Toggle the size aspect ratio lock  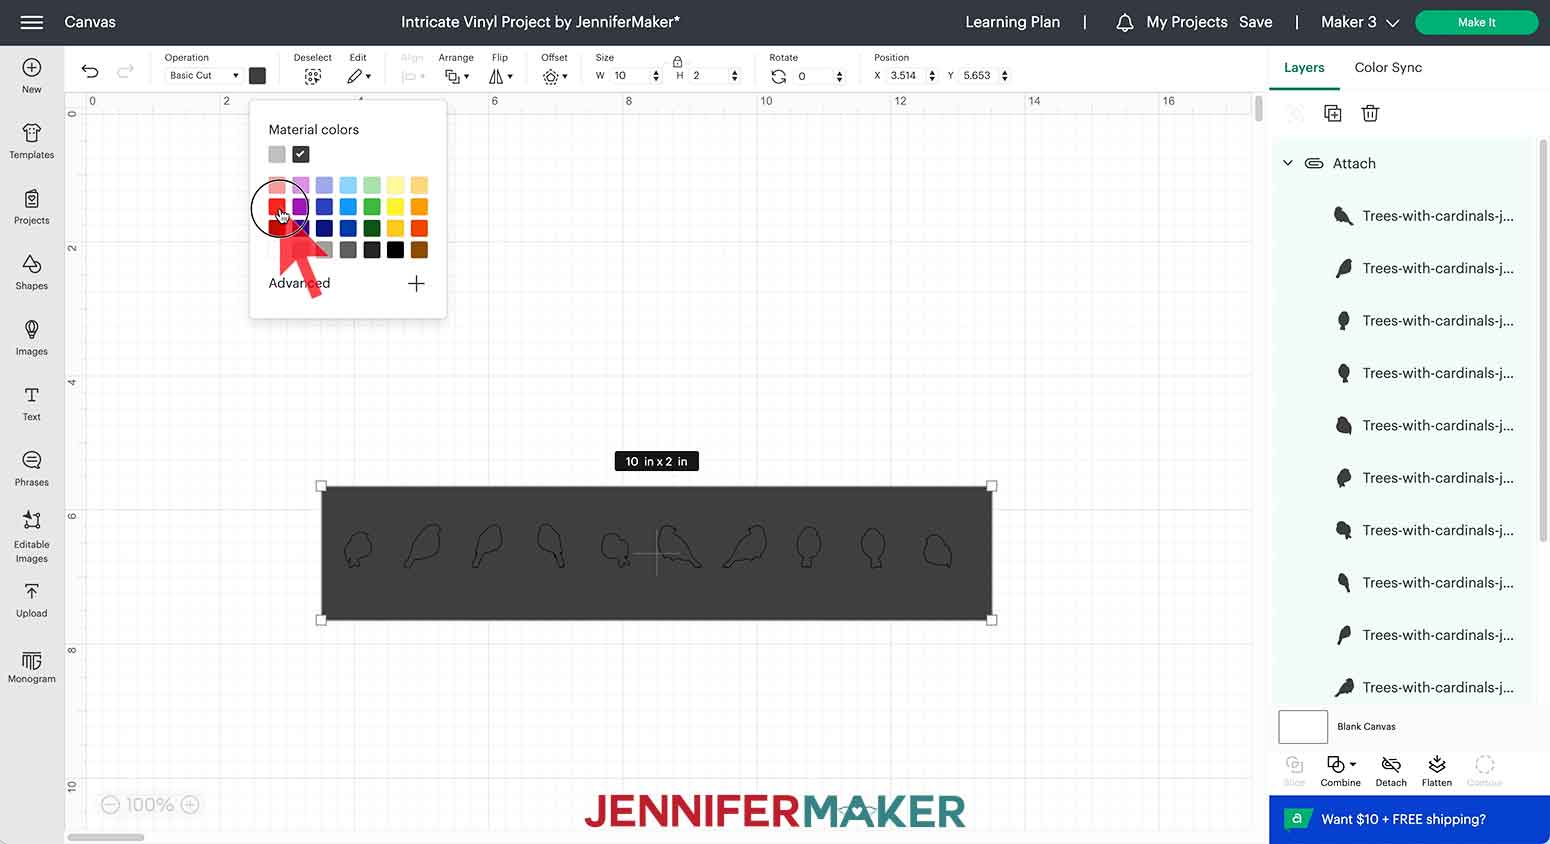(677, 62)
